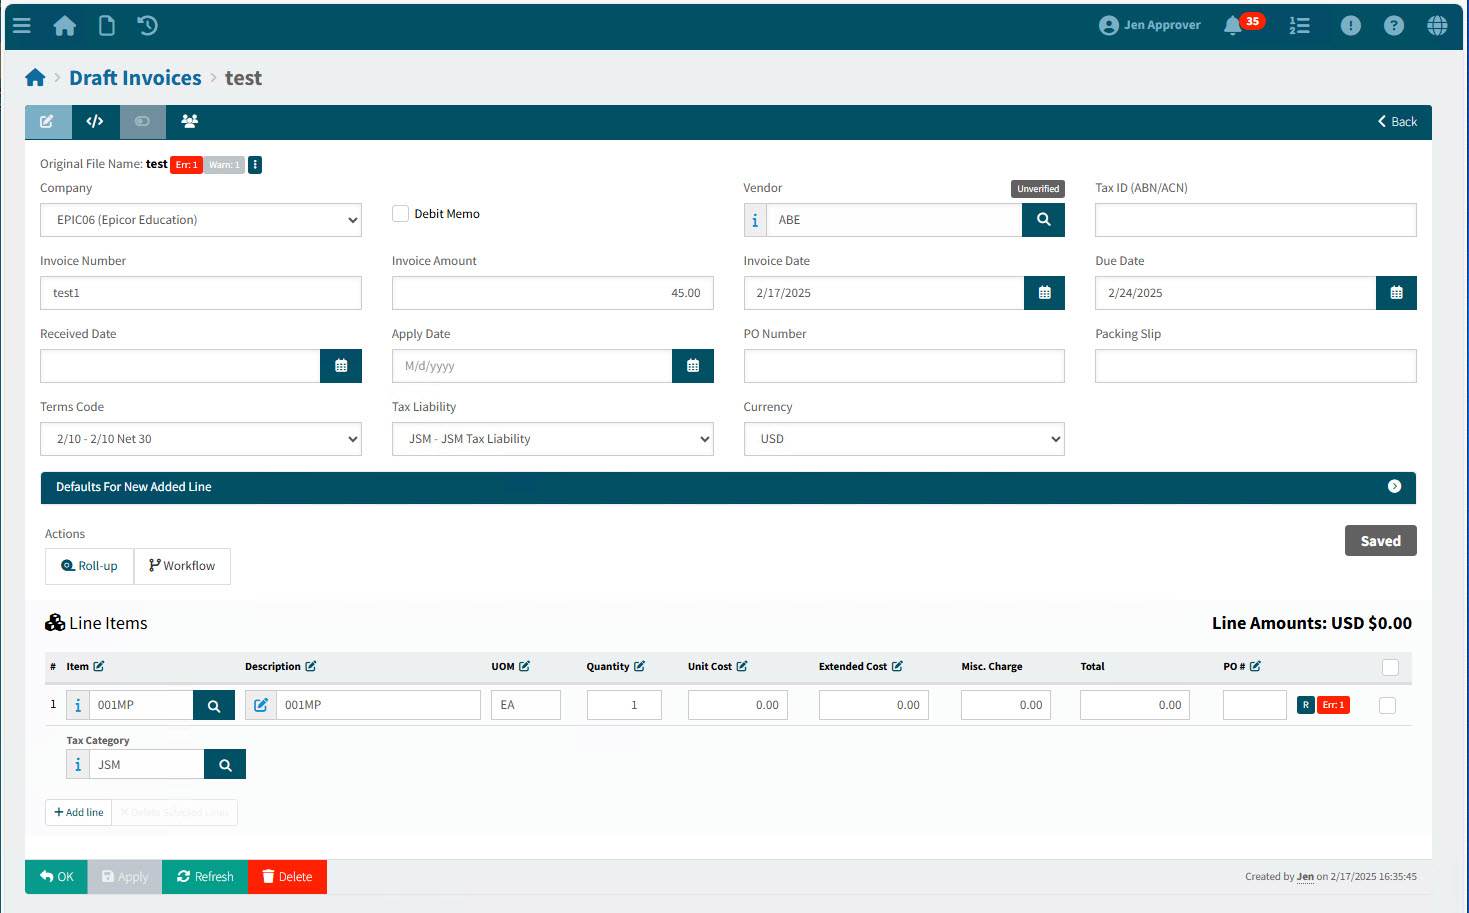Switch to the code view tab
This screenshot has height=913, width=1469.
[95, 122]
